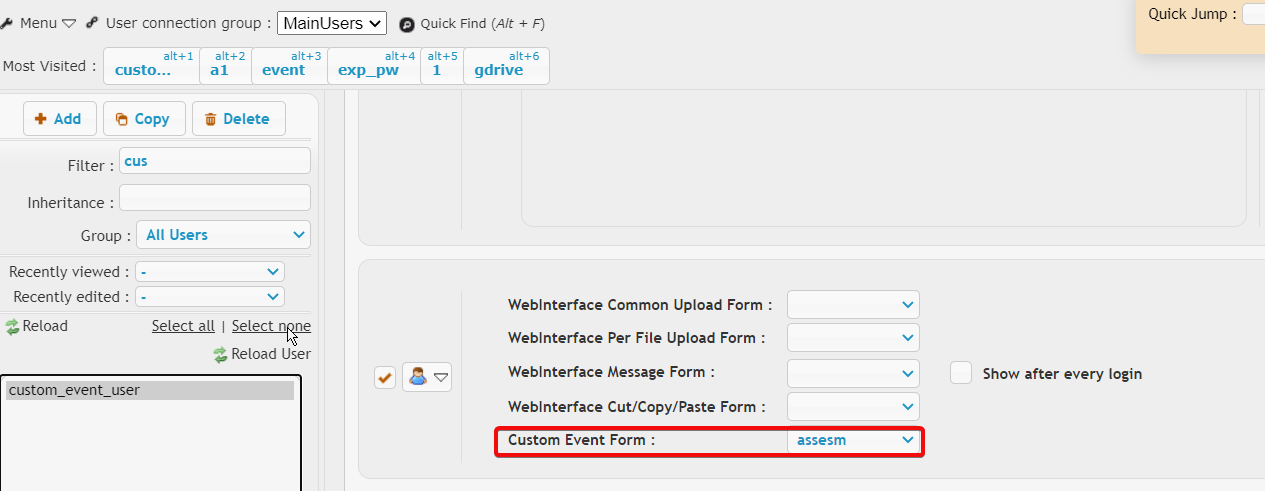1265x491 pixels.
Task: Enable Show after every login
Action: pos(961,373)
